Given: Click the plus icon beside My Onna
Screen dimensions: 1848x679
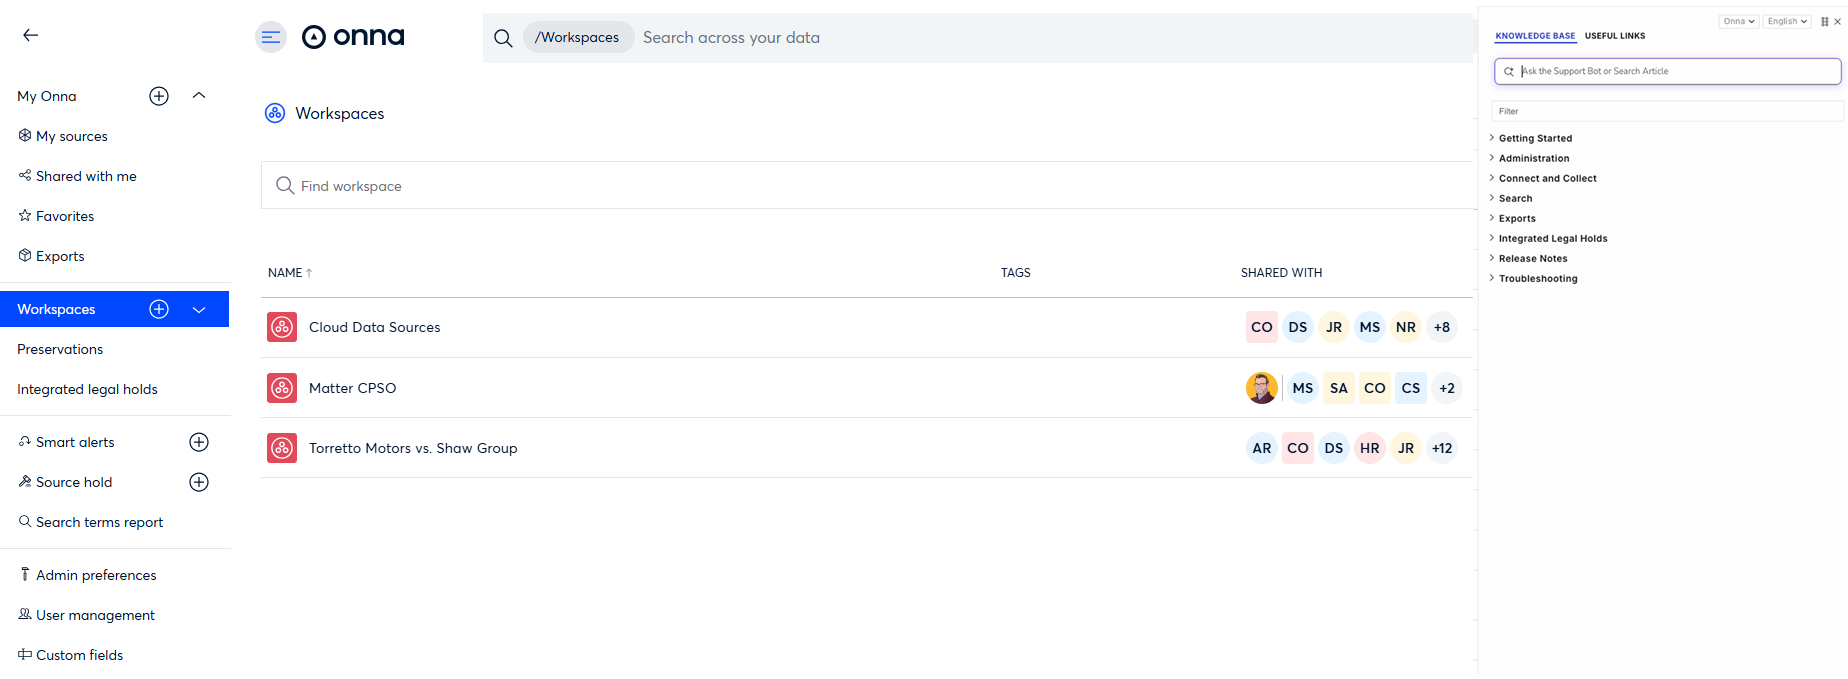Looking at the screenshot, I should [159, 96].
